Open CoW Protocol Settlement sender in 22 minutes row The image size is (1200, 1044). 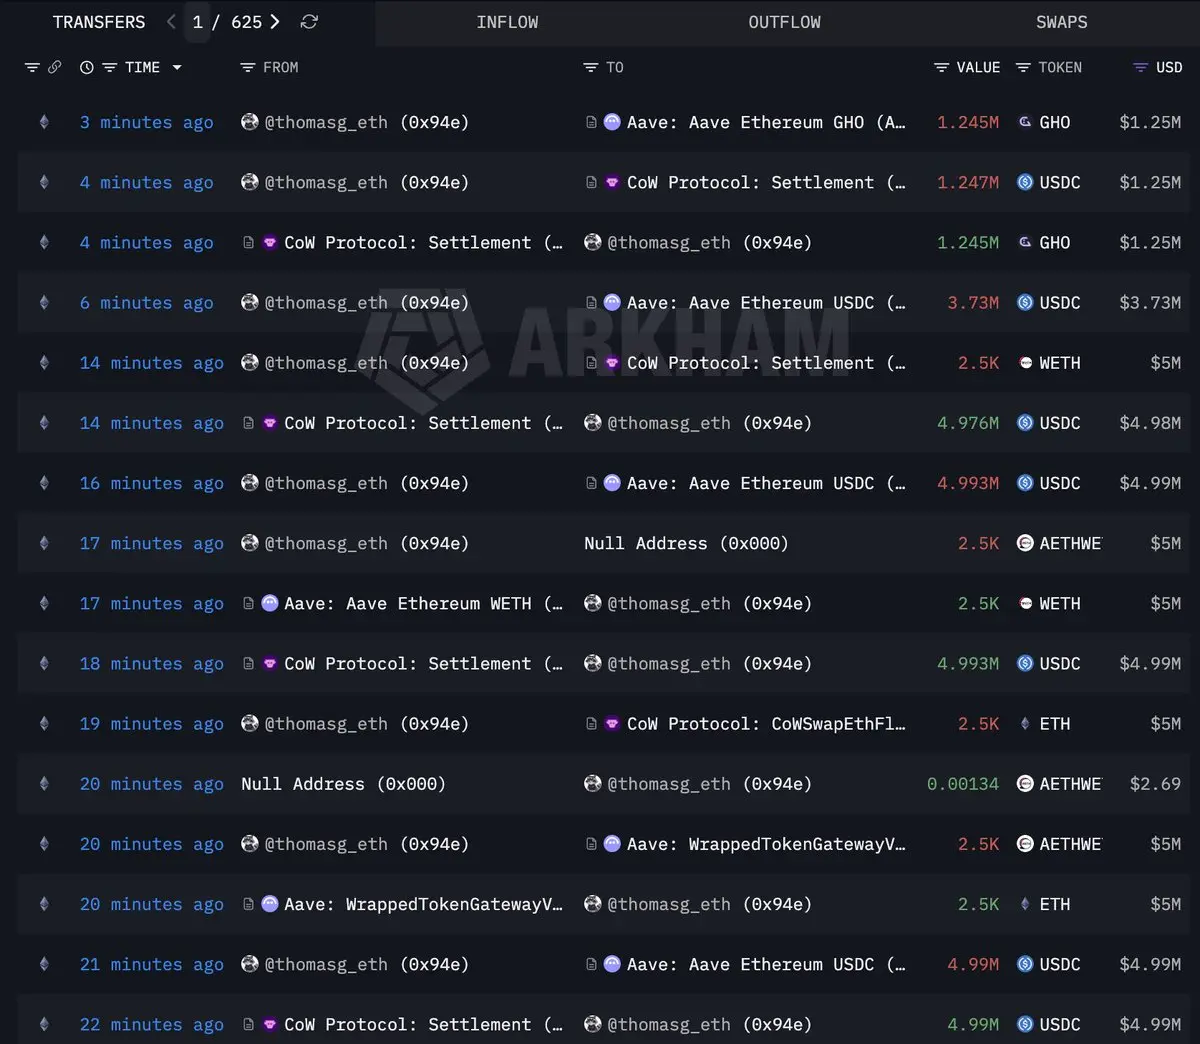pos(423,1024)
